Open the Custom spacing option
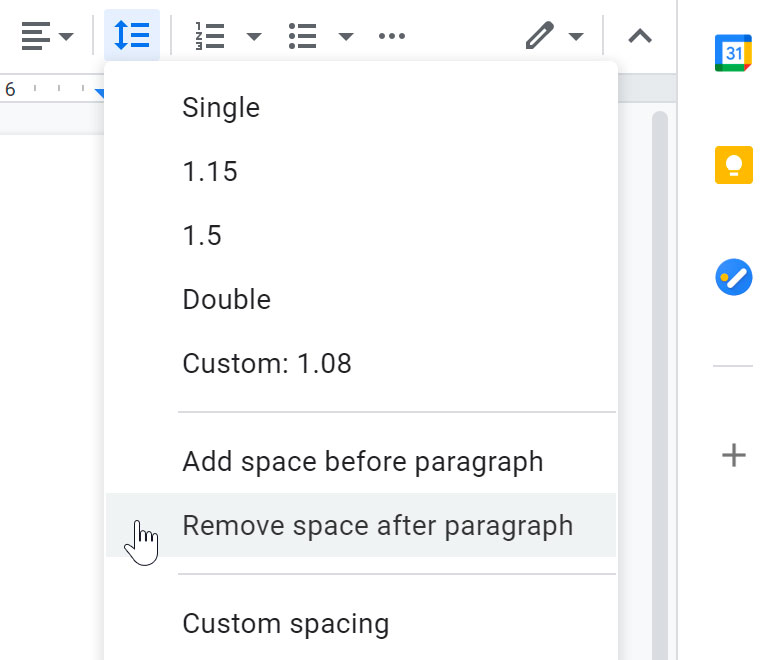780x660 pixels. click(x=361, y=623)
